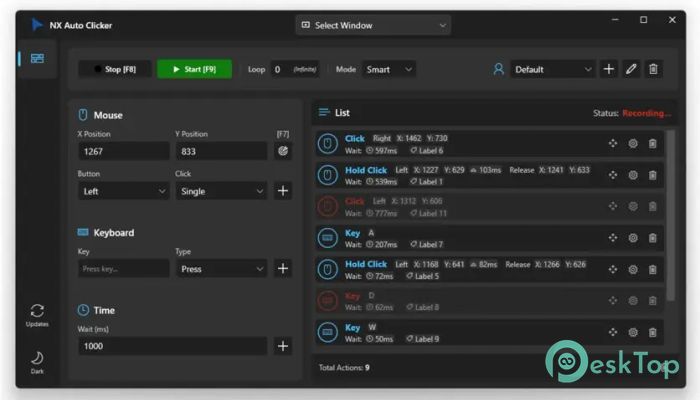This screenshot has height=400, width=700.
Task: Edit the Y Position field
Action: pos(221,151)
